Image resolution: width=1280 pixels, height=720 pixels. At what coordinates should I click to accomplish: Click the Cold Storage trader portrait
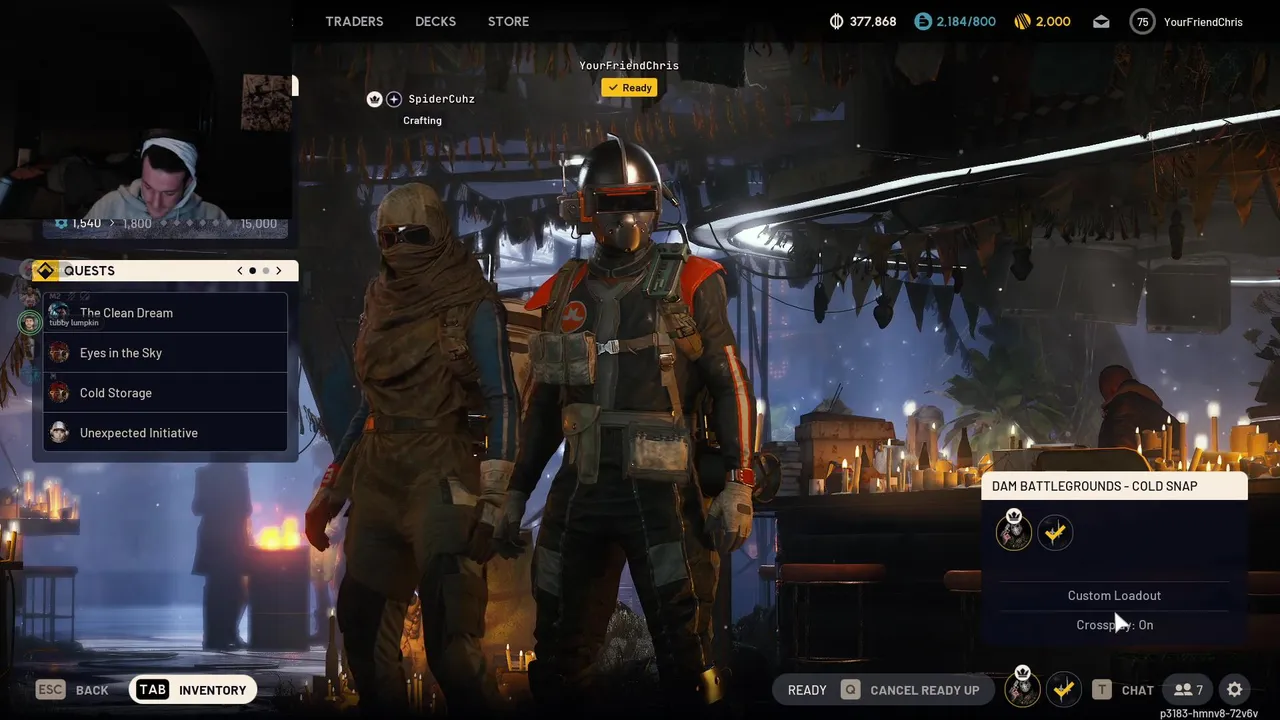click(x=59, y=393)
